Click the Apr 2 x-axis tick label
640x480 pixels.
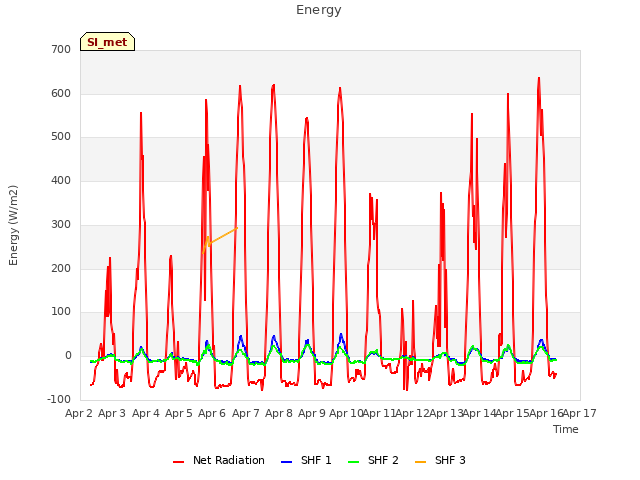point(79,413)
